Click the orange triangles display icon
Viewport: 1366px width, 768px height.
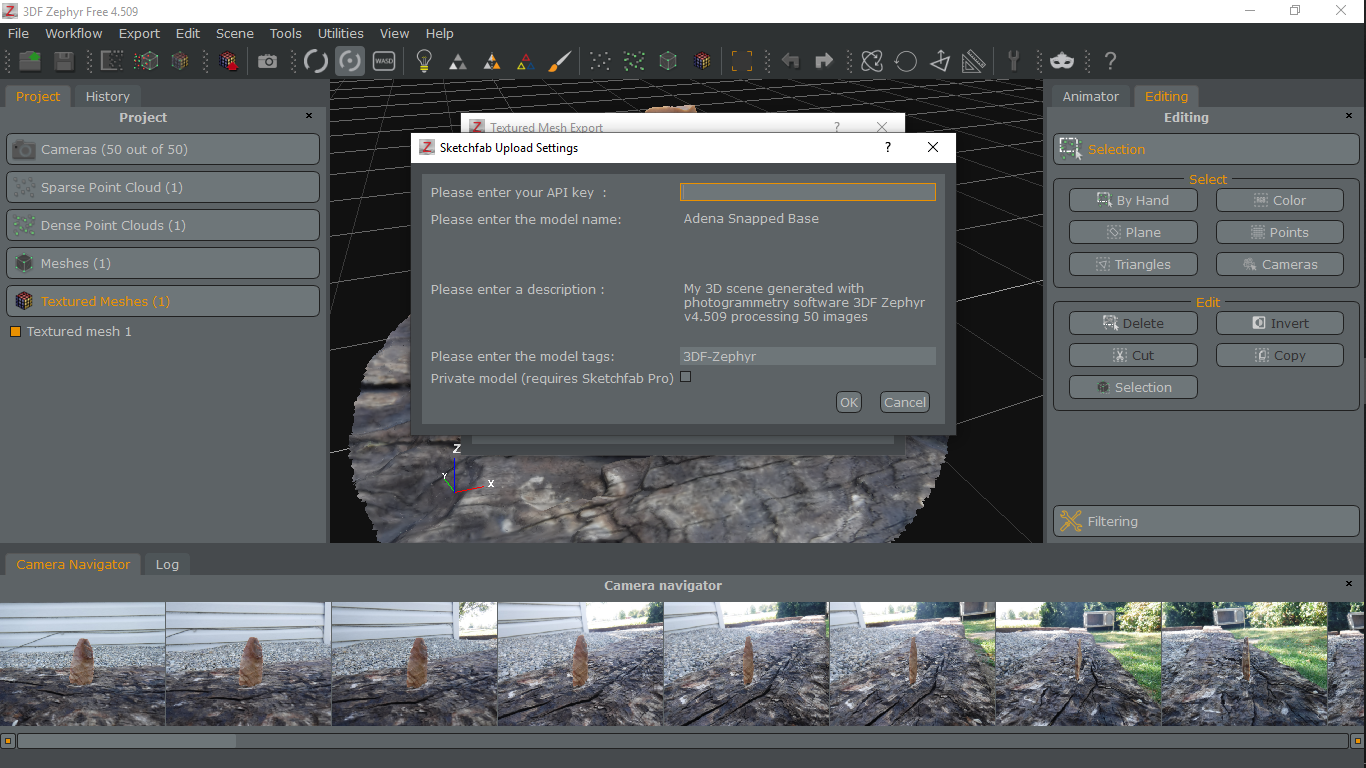491,62
